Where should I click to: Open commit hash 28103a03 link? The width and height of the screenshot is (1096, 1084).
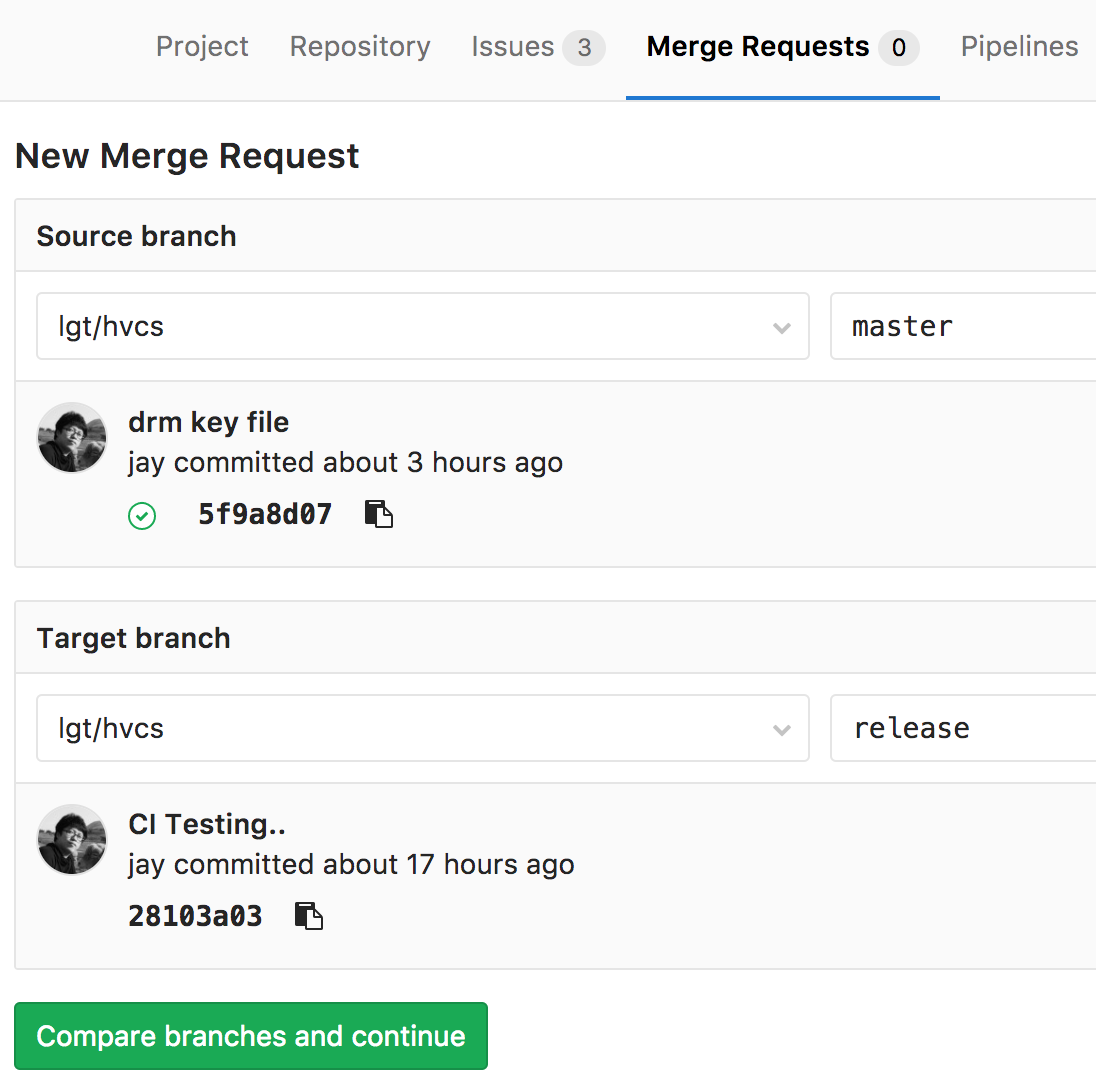click(195, 916)
